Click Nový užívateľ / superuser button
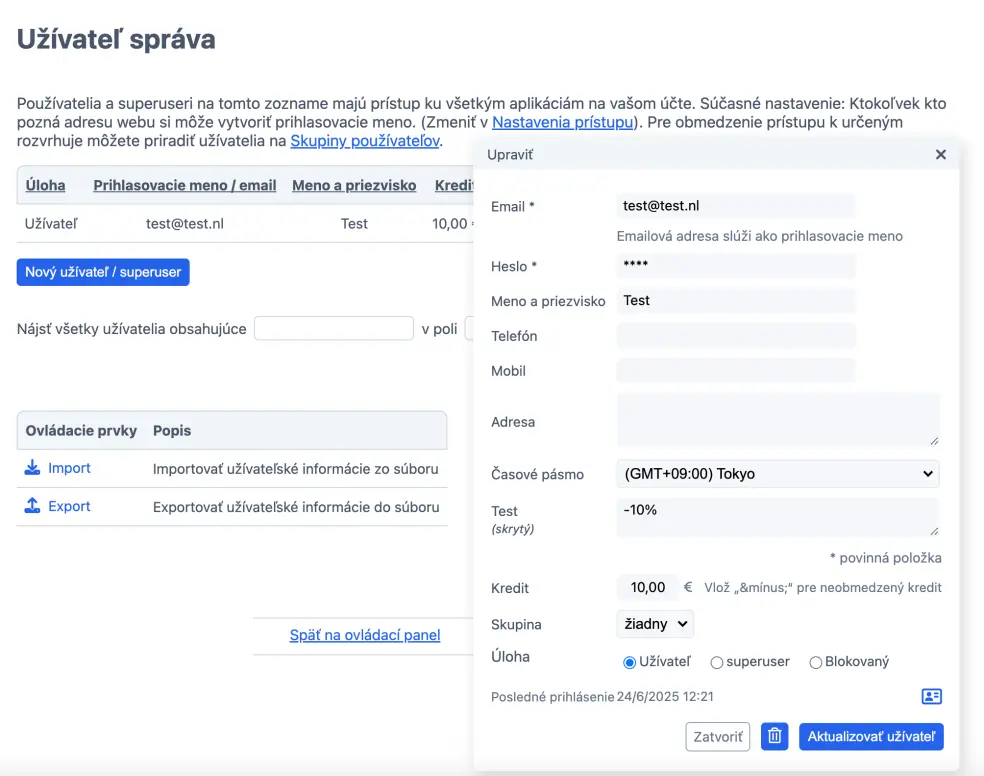The width and height of the screenshot is (984, 776). tap(103, 272)
